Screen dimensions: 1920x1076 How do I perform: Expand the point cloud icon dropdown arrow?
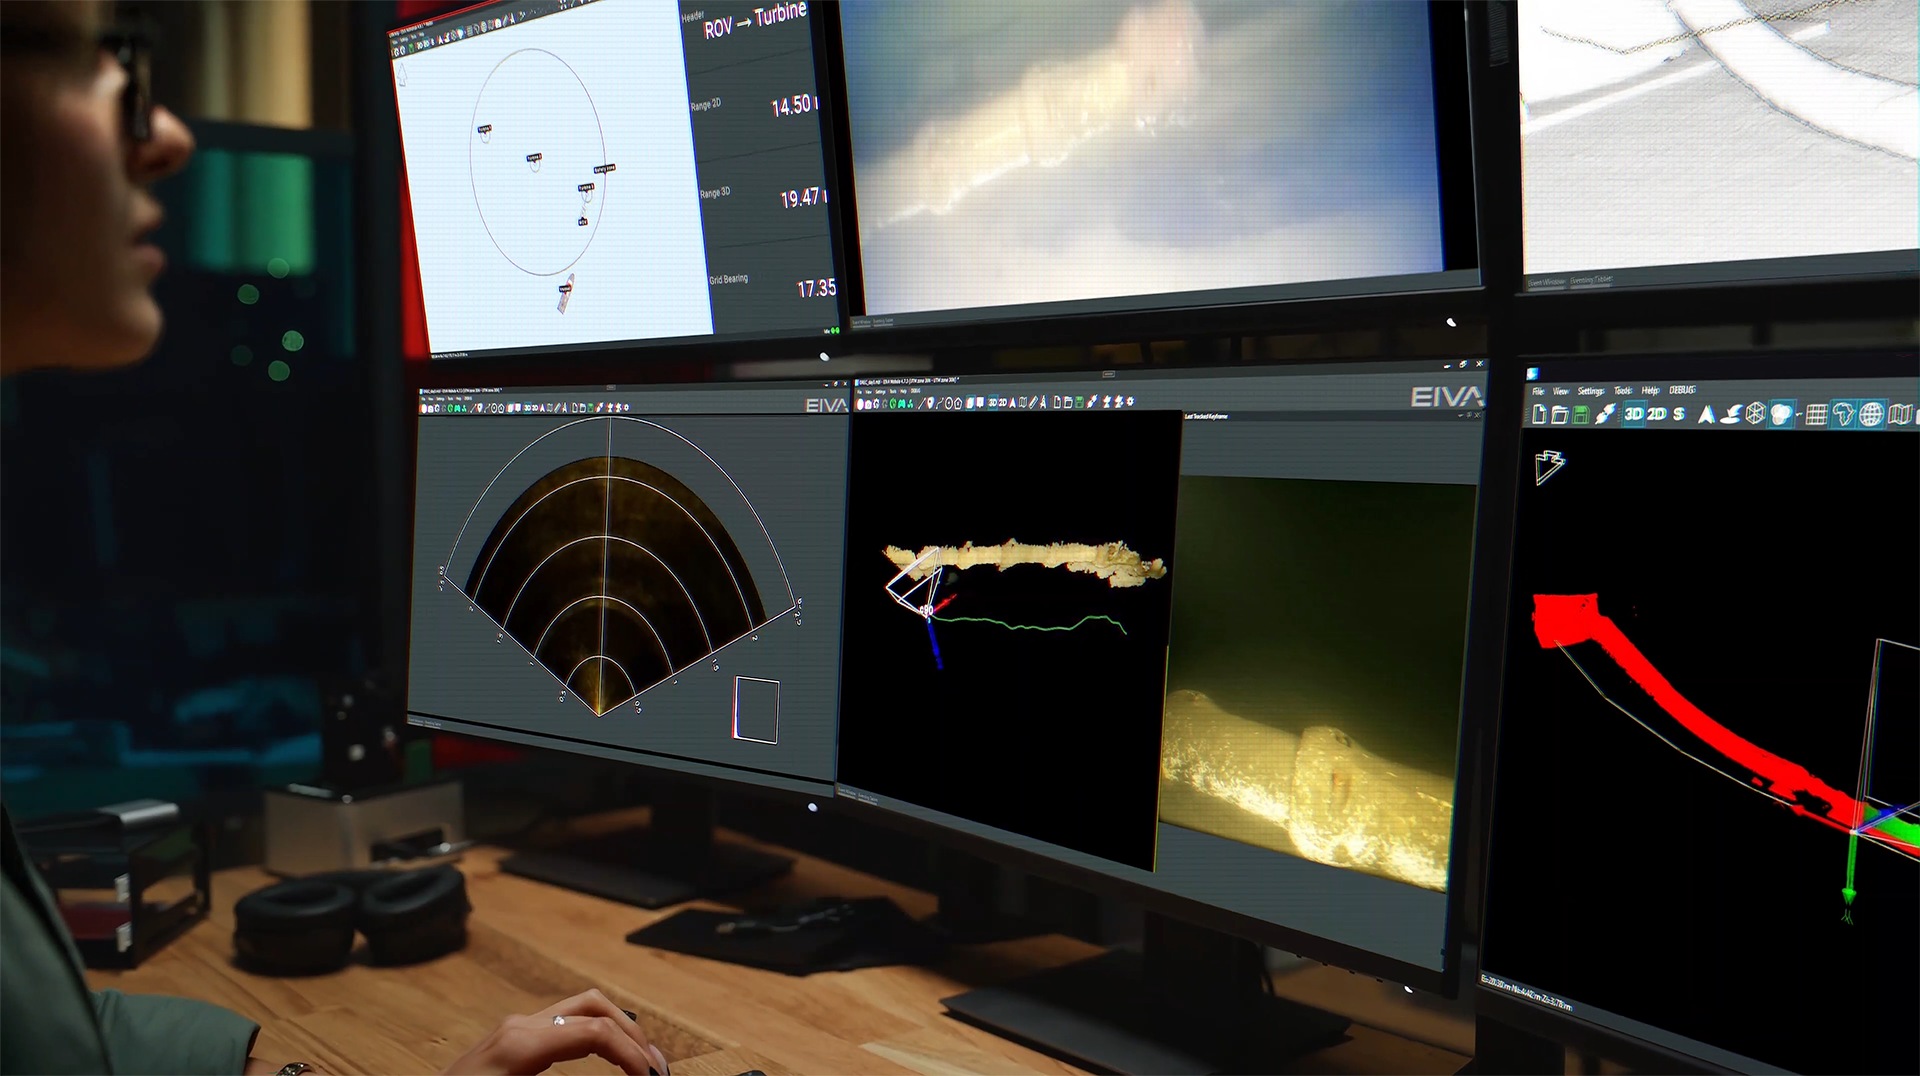click(1798, 413)
